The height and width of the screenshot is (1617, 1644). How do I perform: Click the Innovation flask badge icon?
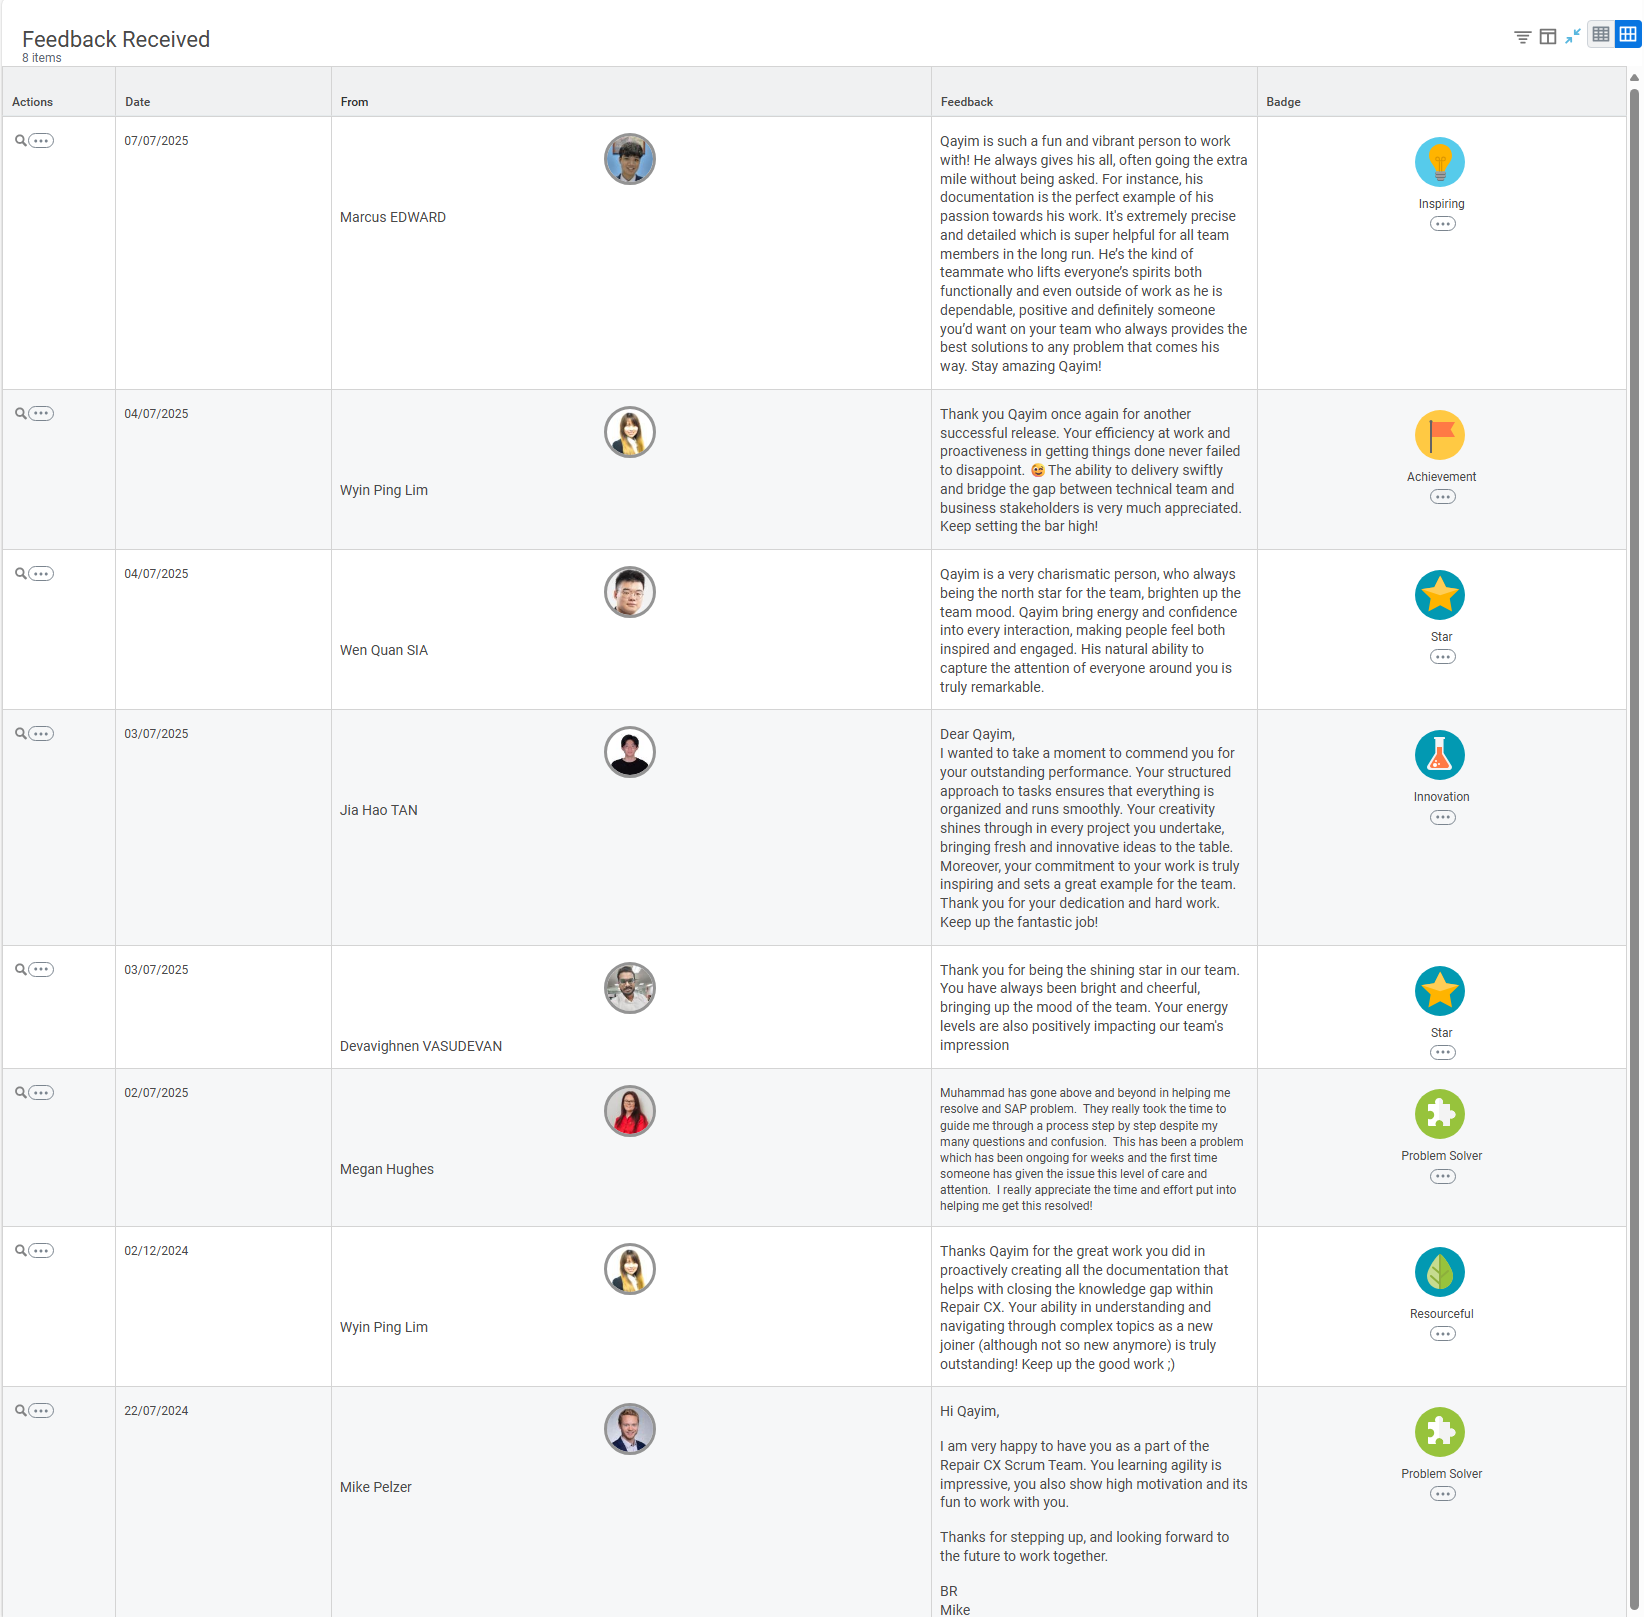1440,755
